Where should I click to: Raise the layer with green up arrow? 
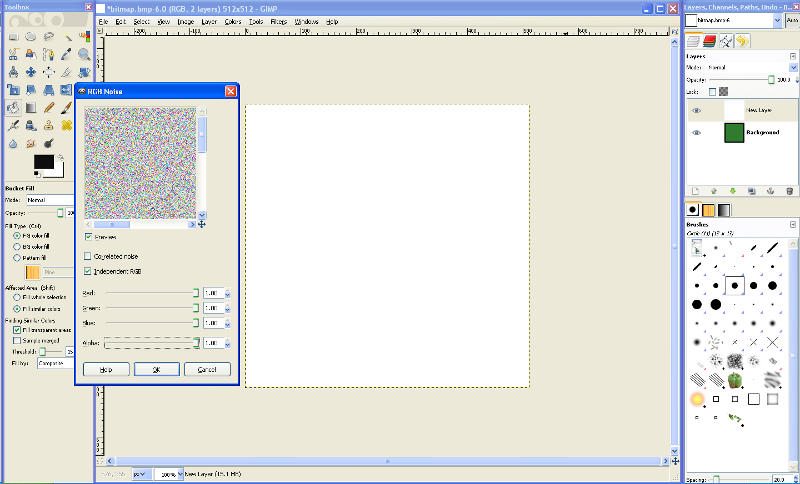pyautogui.click(x=714, y=191)
